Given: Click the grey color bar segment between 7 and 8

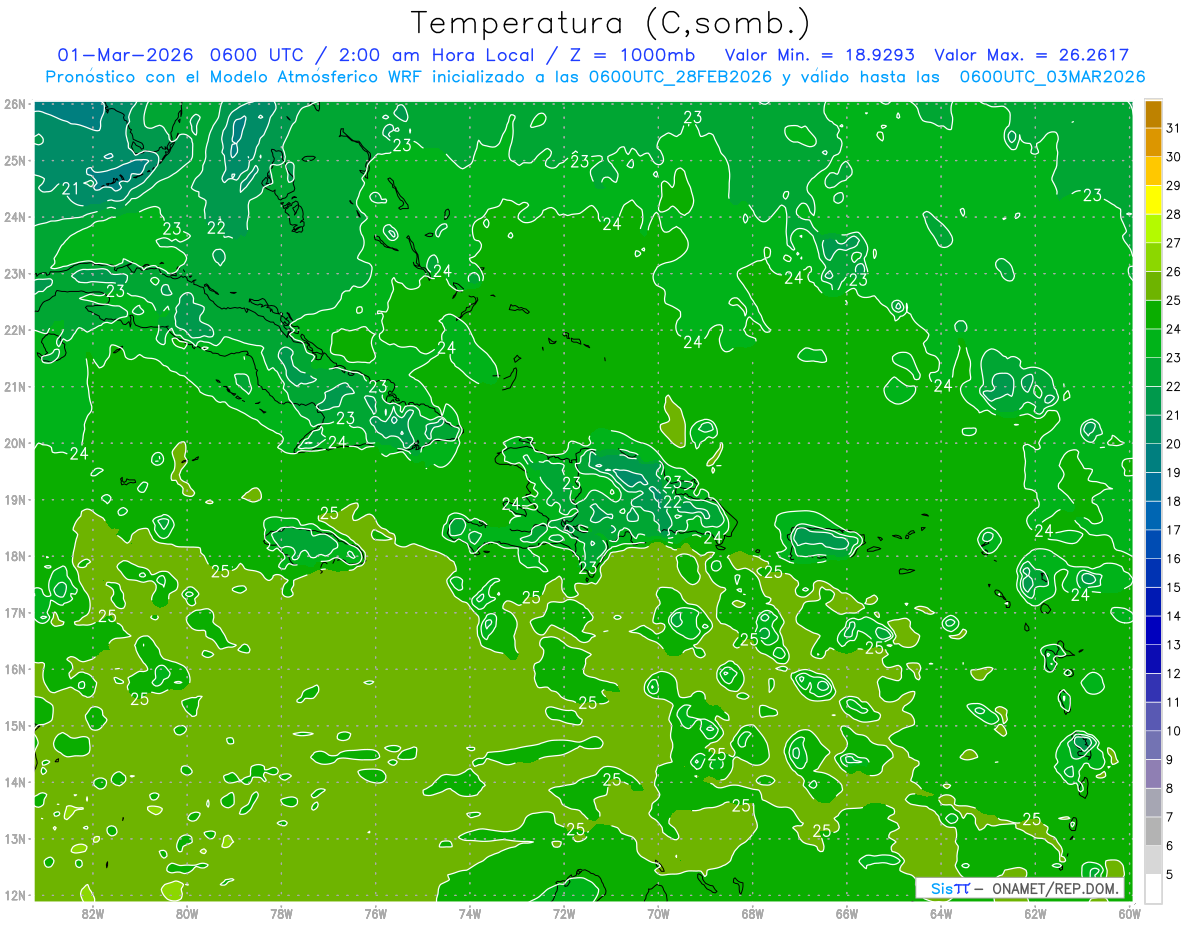Looking at the screenshot, I should [x=1153, y=803].
